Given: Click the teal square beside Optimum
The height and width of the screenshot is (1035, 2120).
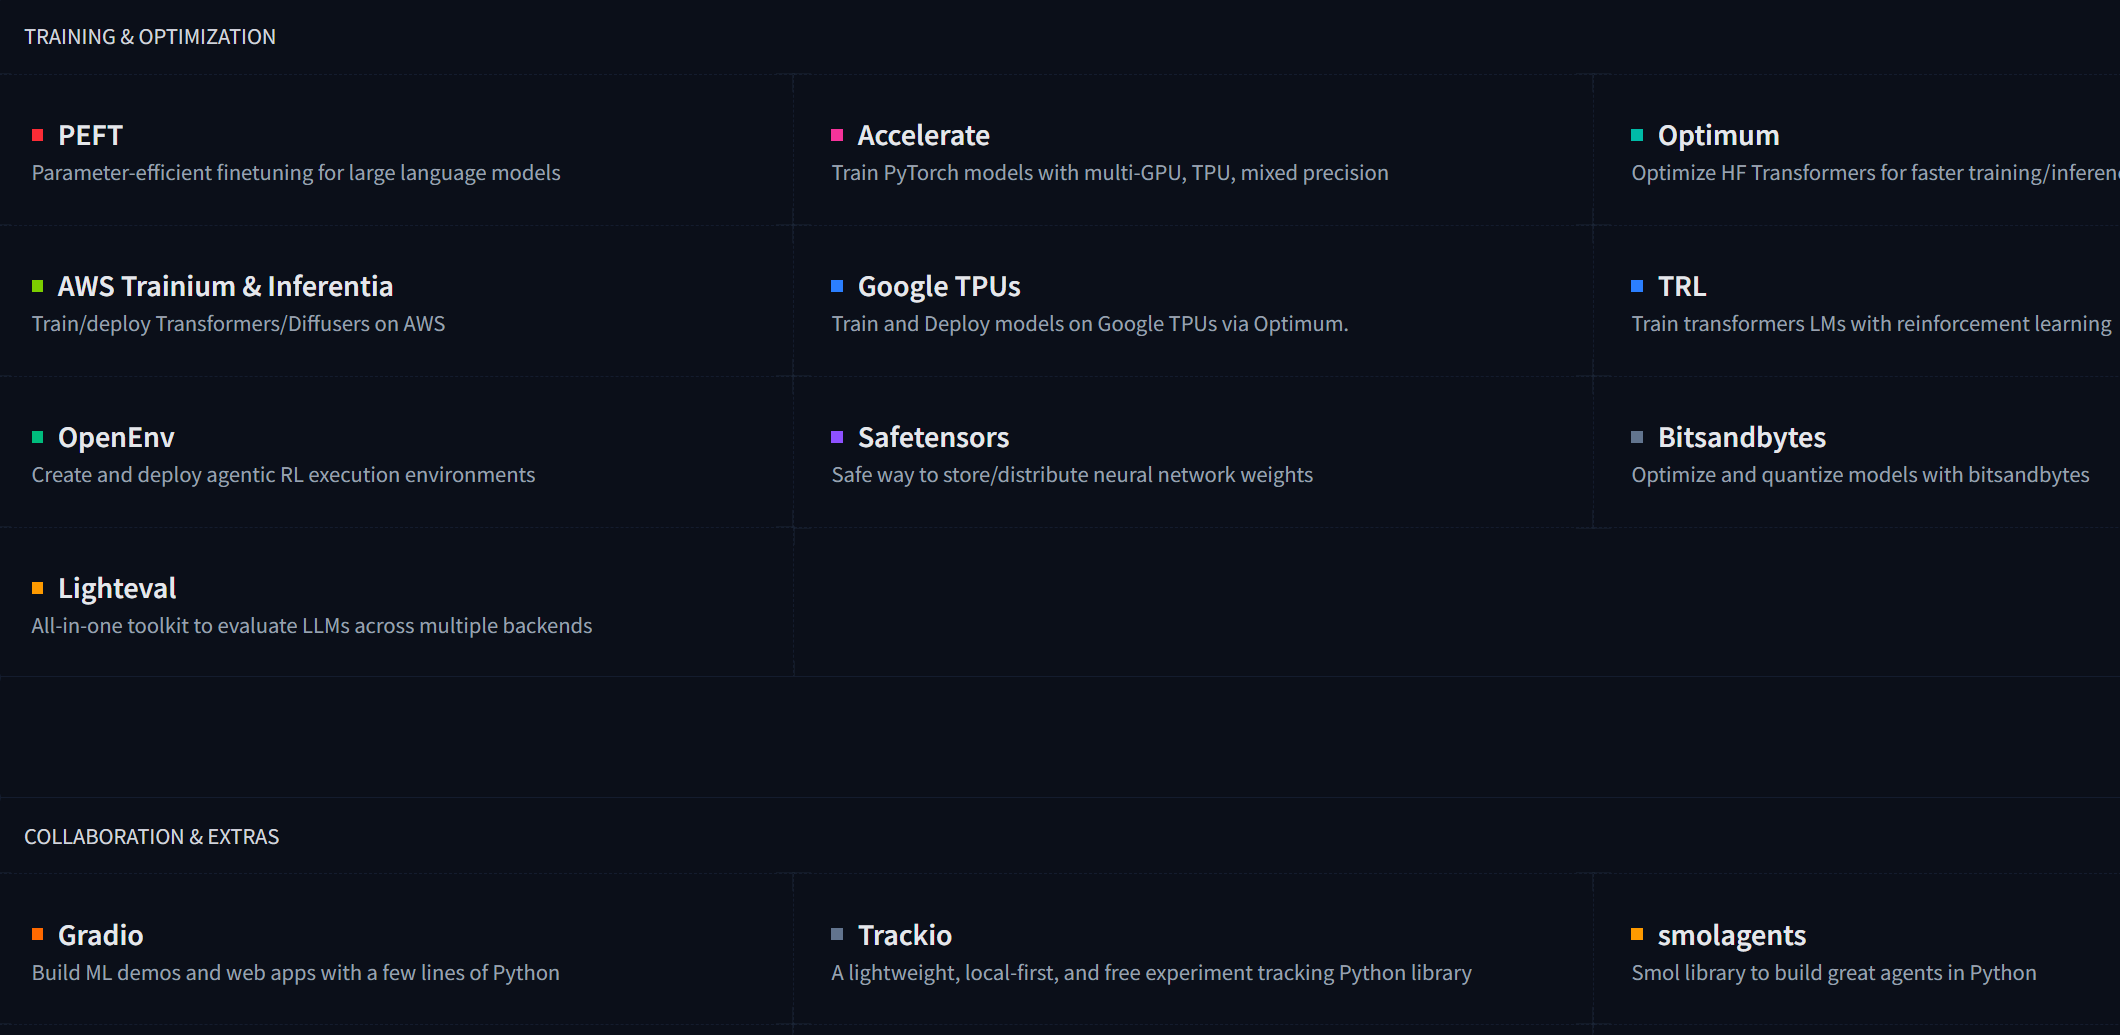Looking at the screenshot, I should (1637, 135).
